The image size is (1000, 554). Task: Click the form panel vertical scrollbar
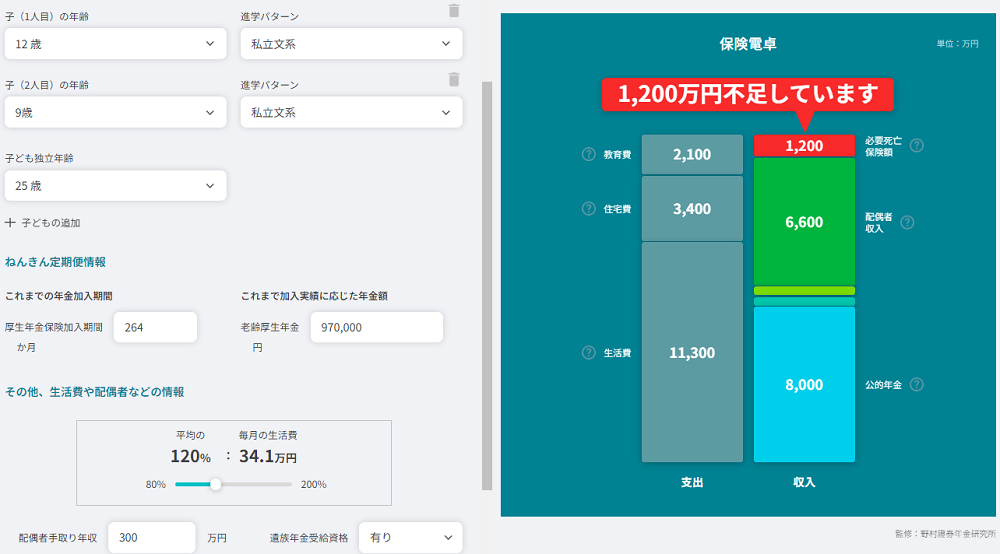[487, 280]
